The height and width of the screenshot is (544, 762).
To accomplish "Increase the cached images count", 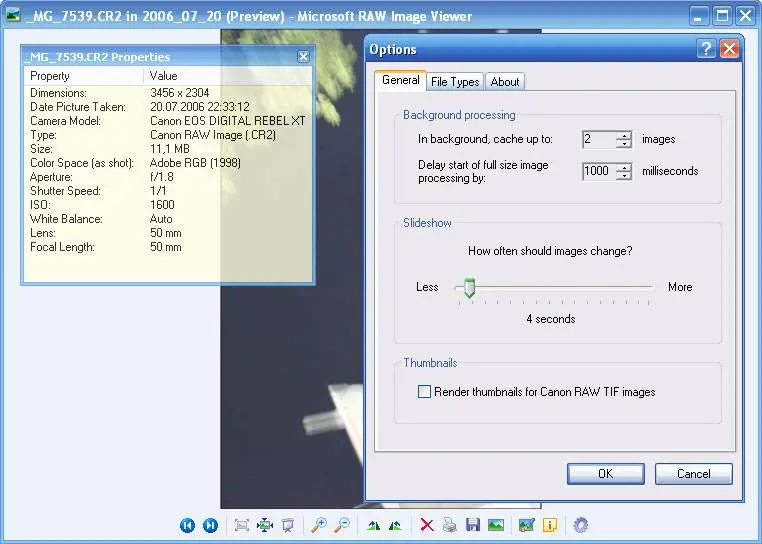I will [623, 136].
